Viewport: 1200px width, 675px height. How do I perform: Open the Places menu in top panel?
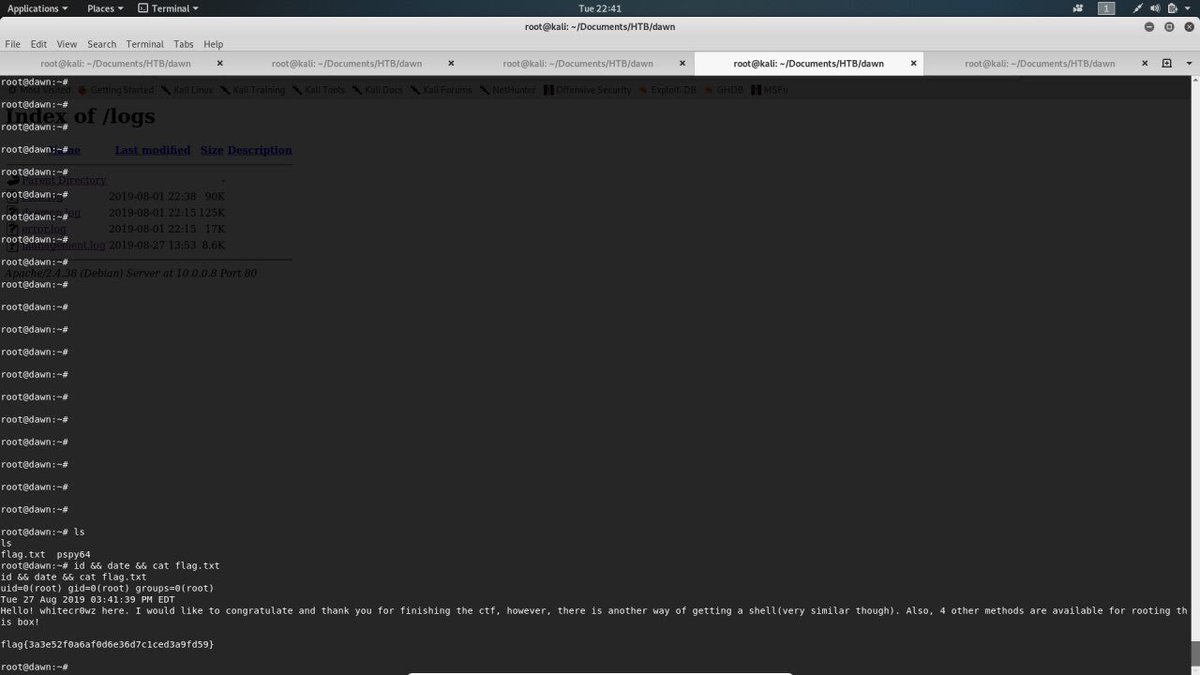(x=105, y=8)
